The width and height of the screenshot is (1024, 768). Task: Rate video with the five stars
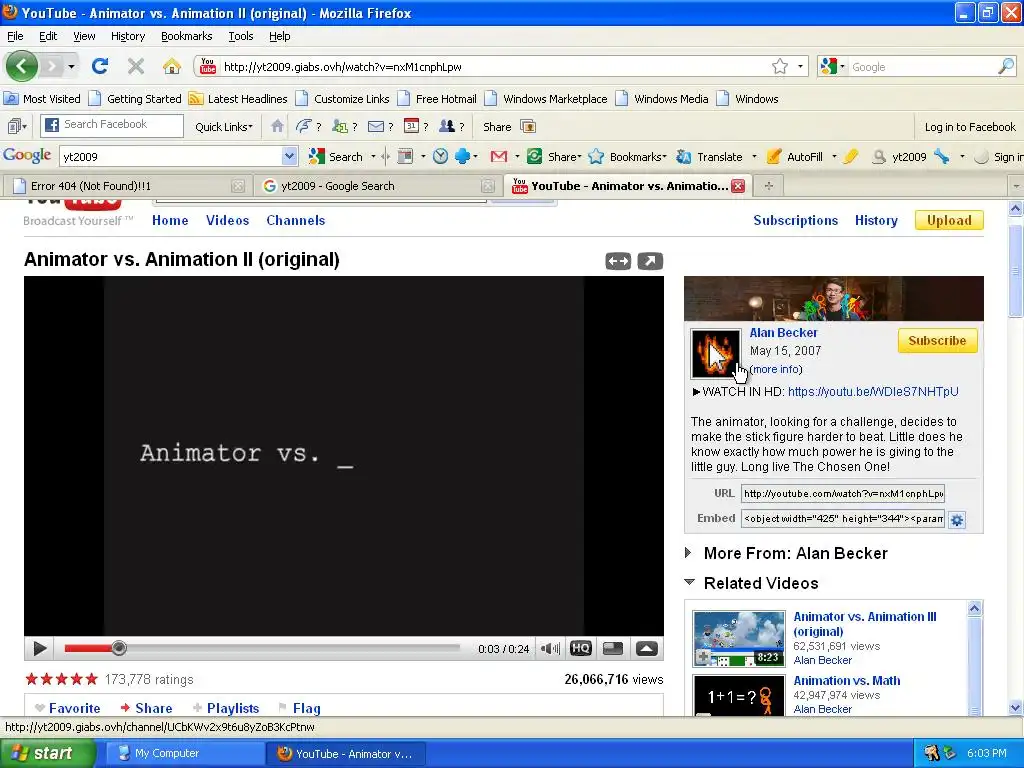pos(61,679)
